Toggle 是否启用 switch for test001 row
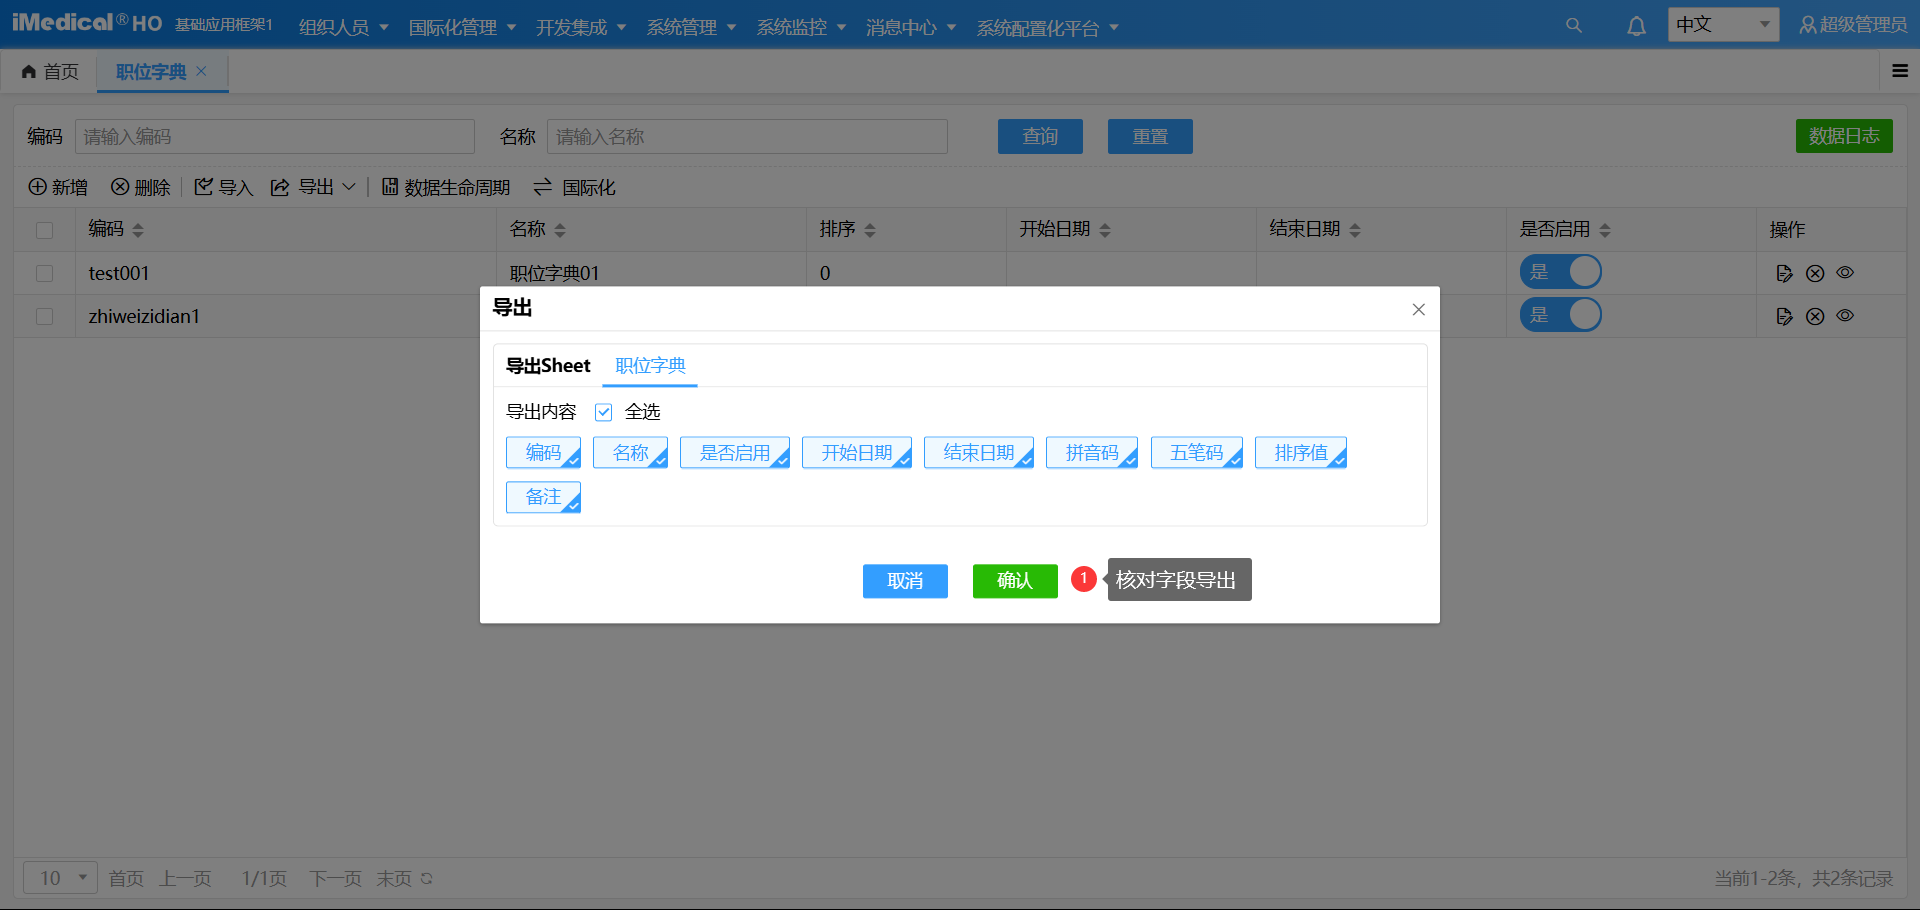Image resolution: width=1920 pixels, height=910 pixels. point(1560,272)
